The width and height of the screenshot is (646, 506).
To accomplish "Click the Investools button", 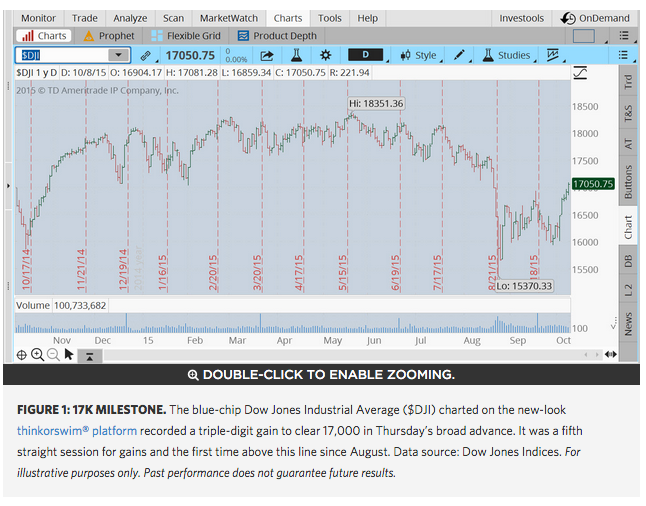I will pyautogui.click(x=522, y=18).
